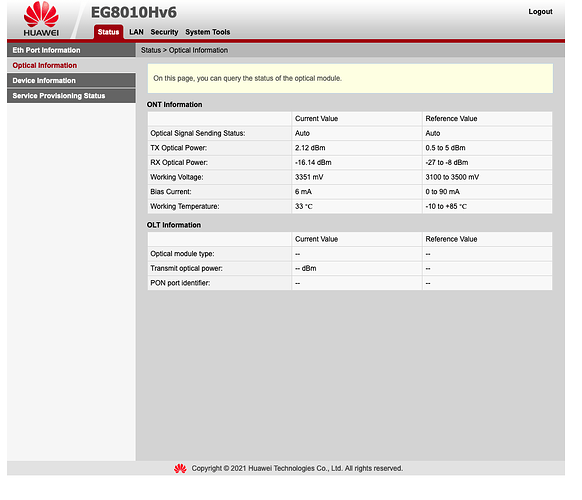
Task: Click the 3351 mV voltage value
Action: coord(309,177)
